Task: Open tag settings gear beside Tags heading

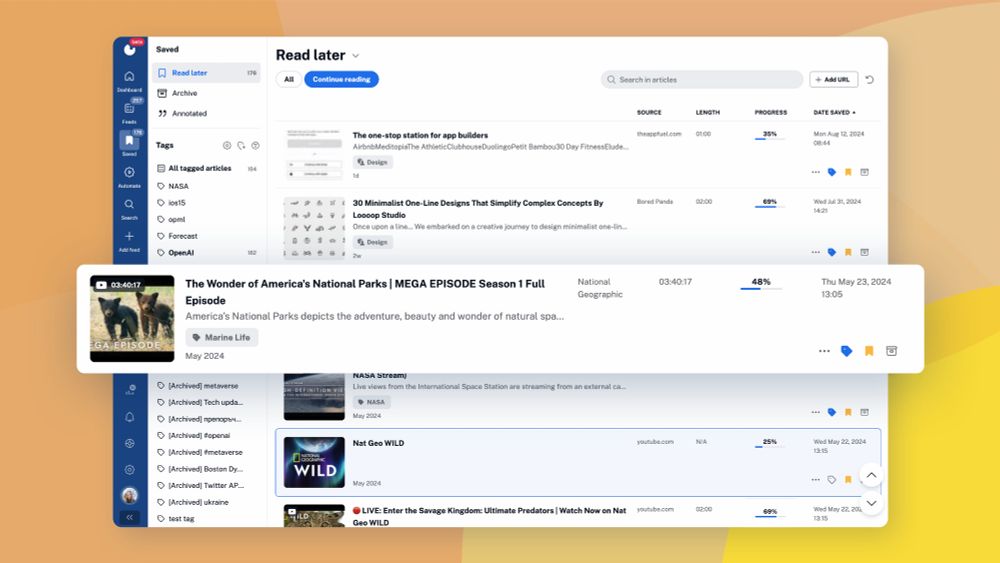Action: tap(227, 145)
